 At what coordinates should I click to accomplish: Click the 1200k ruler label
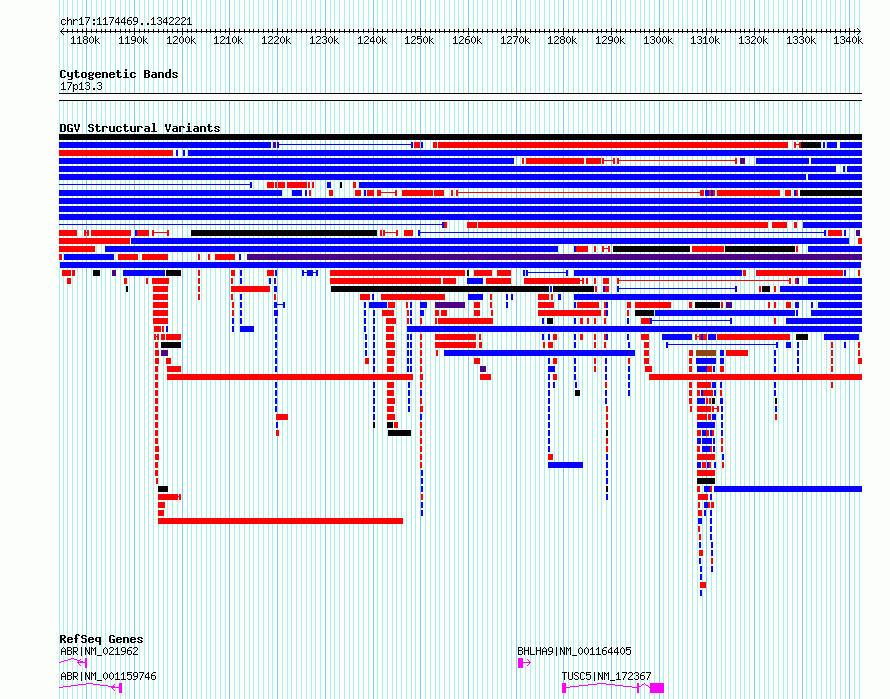click(180, 40)
